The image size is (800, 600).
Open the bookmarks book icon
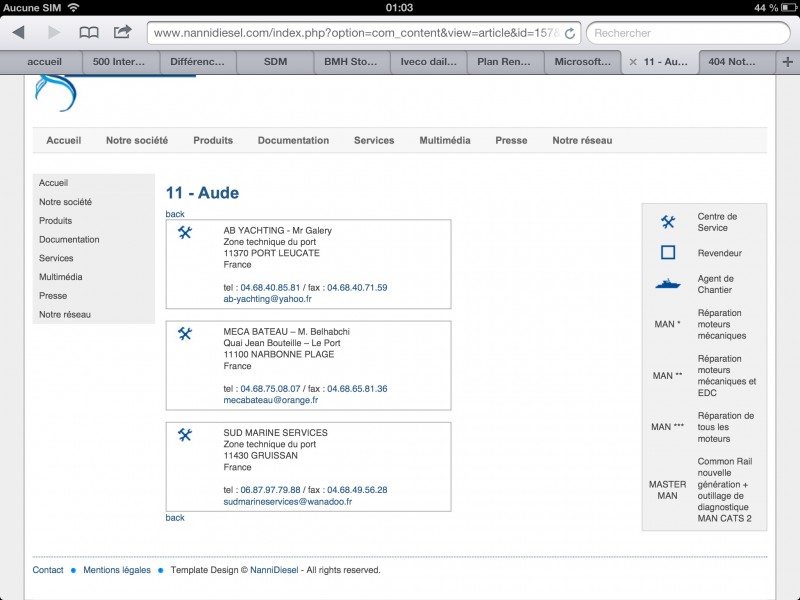pos(89,33)
